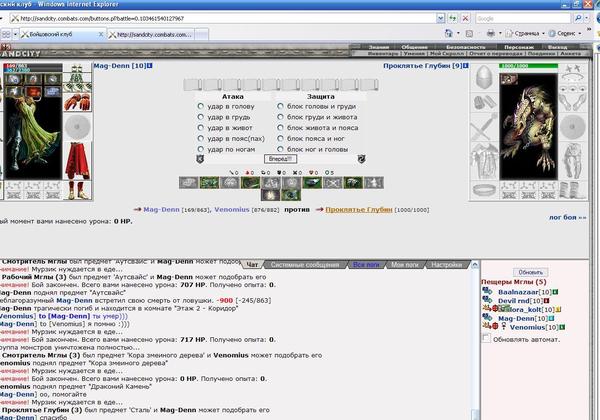Click the right shield icon beside Вперед button
This screenshot has width=600, height=420.
click(361, 159)
